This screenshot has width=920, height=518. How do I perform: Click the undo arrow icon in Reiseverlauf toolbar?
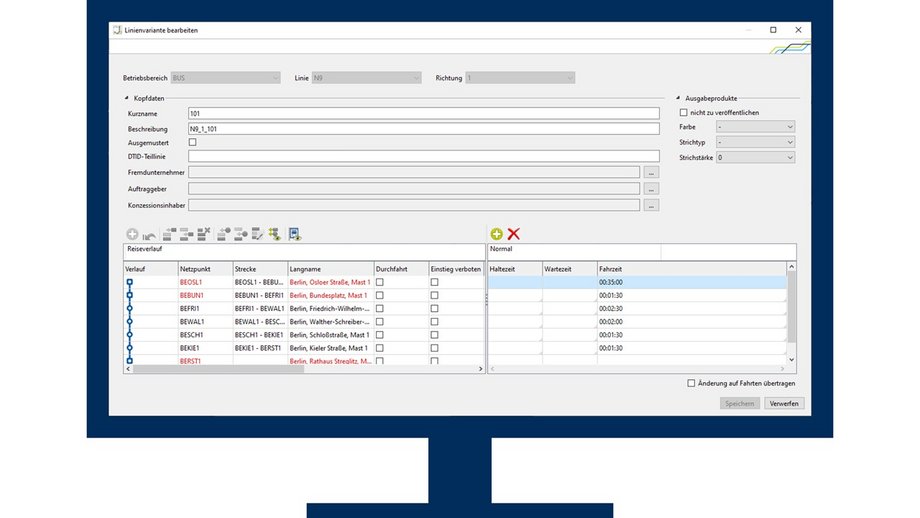(x=148, y=233)
